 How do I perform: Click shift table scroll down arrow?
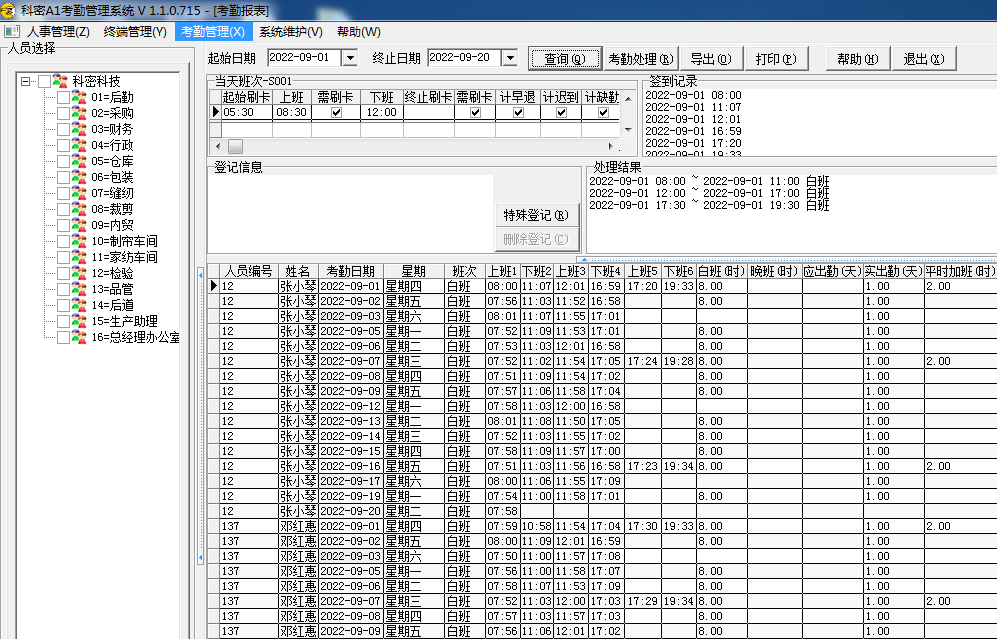[628, 130]
